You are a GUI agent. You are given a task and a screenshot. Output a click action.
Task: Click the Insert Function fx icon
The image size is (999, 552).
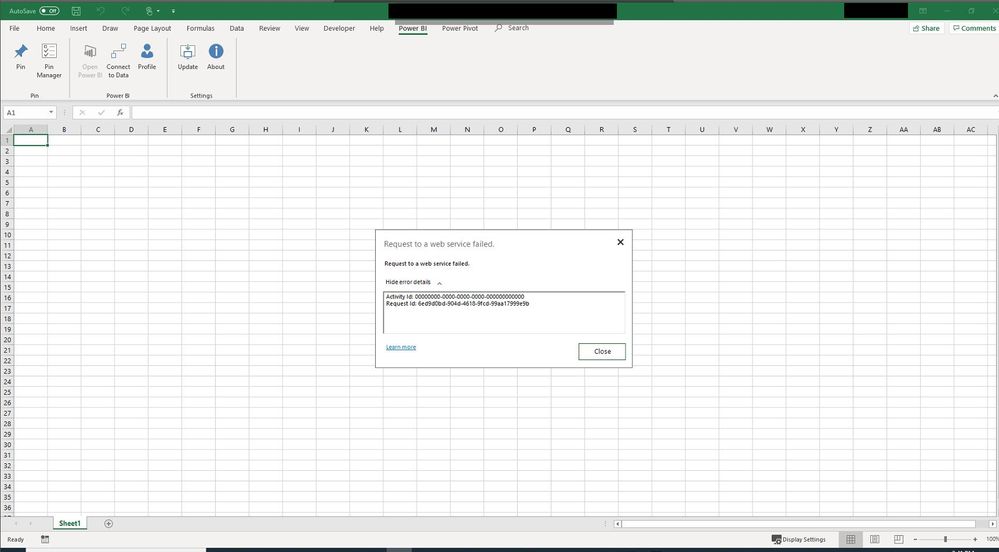(120, 113)
